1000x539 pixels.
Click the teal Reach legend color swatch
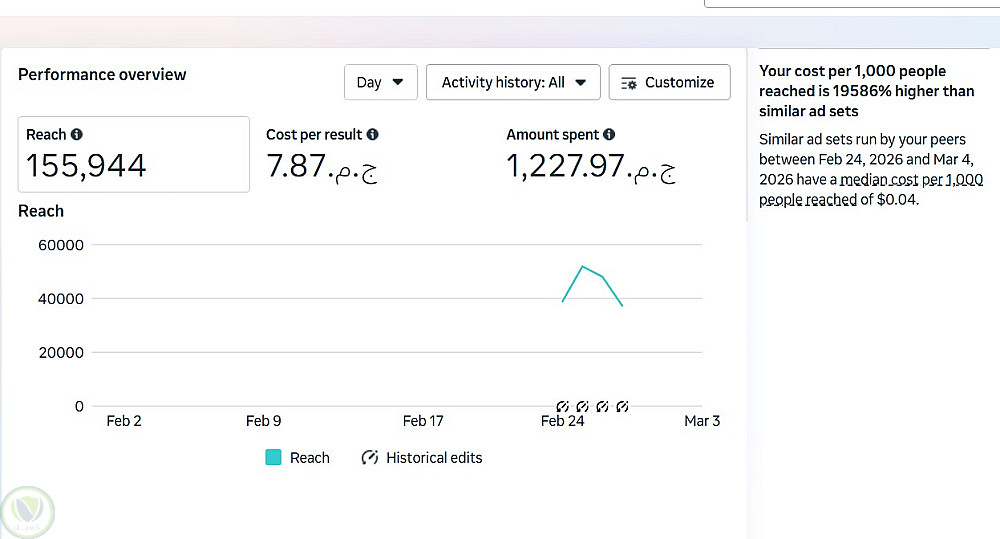[273, 458]
